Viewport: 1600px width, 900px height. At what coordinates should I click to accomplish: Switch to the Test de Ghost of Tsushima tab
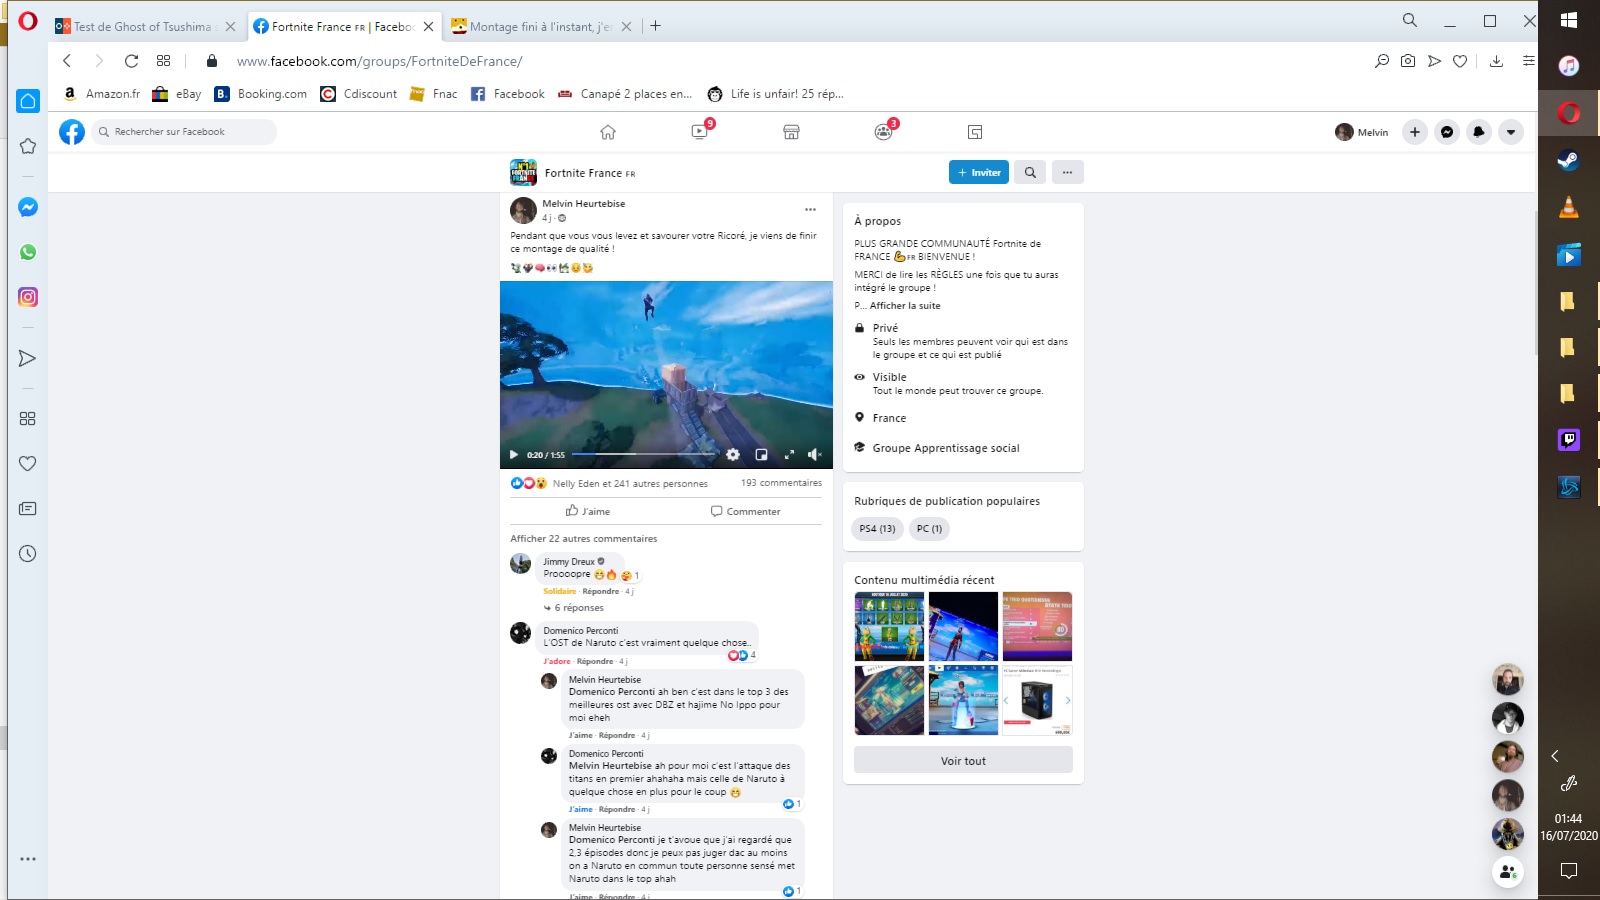[x=142, y=27]
